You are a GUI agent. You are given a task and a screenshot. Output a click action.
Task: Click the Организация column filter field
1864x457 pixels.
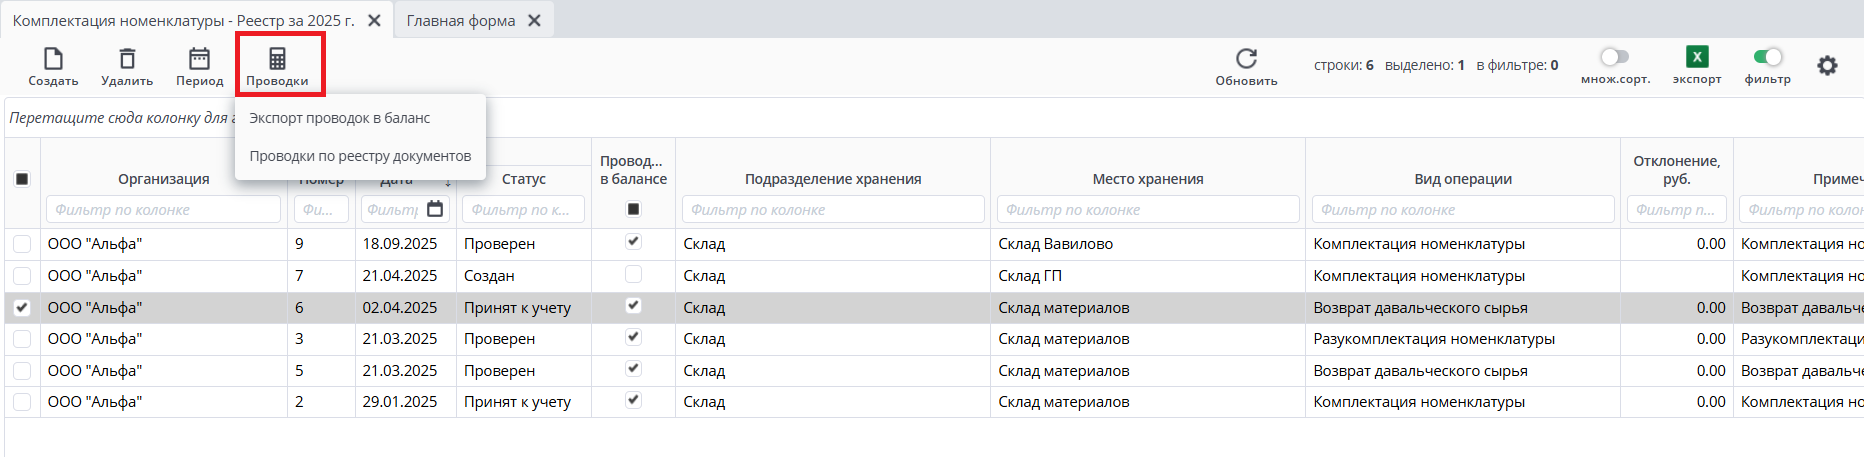(x=163, y=209)
